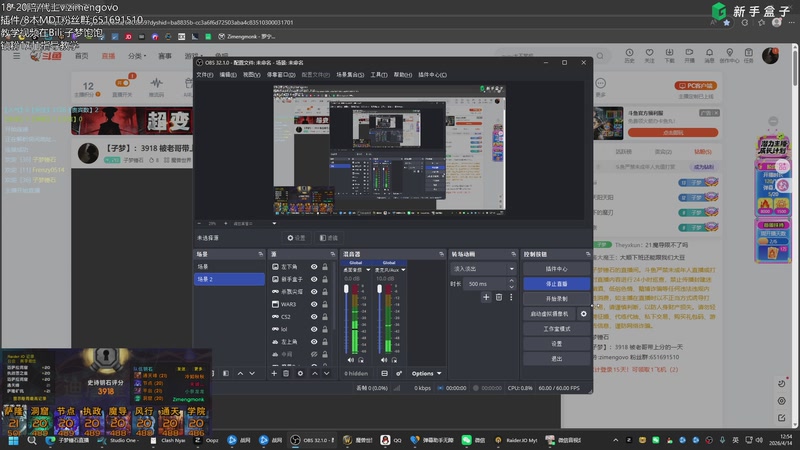Viewport: 800px width, 450px height.
Task: Open scene filters icon in Scenes toolbar
Action: 226,373
